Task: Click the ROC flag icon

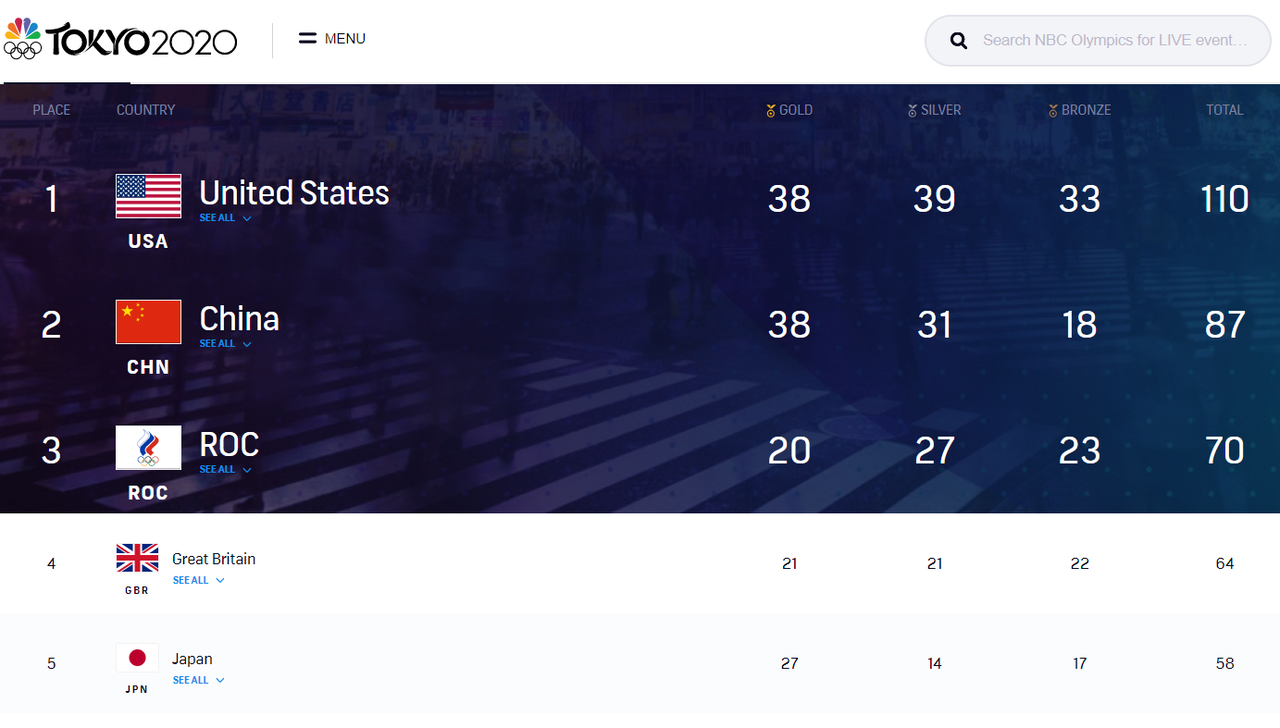Action: [x=148, y=448]
